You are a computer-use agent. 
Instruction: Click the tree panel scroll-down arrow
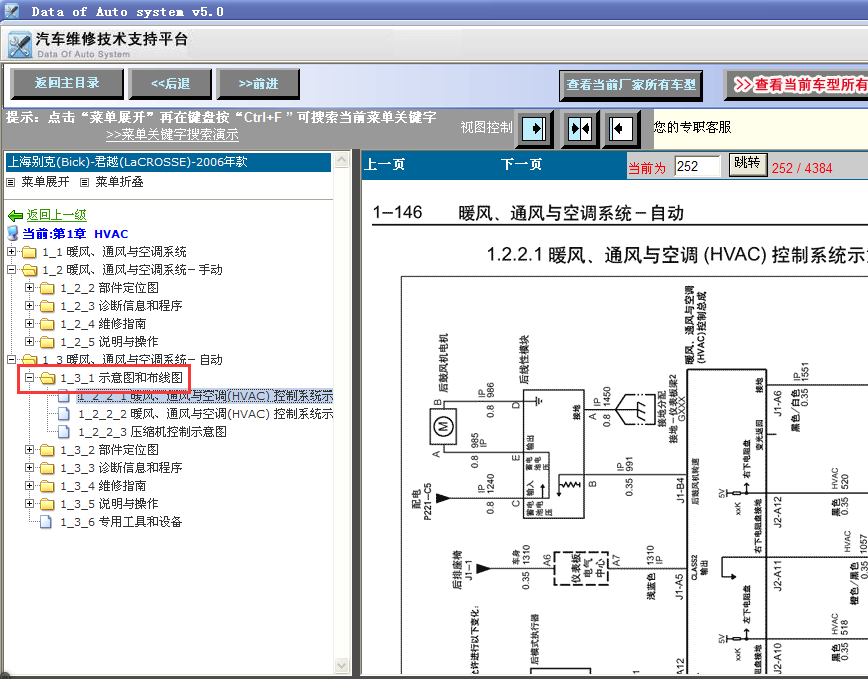coord(342,665)
